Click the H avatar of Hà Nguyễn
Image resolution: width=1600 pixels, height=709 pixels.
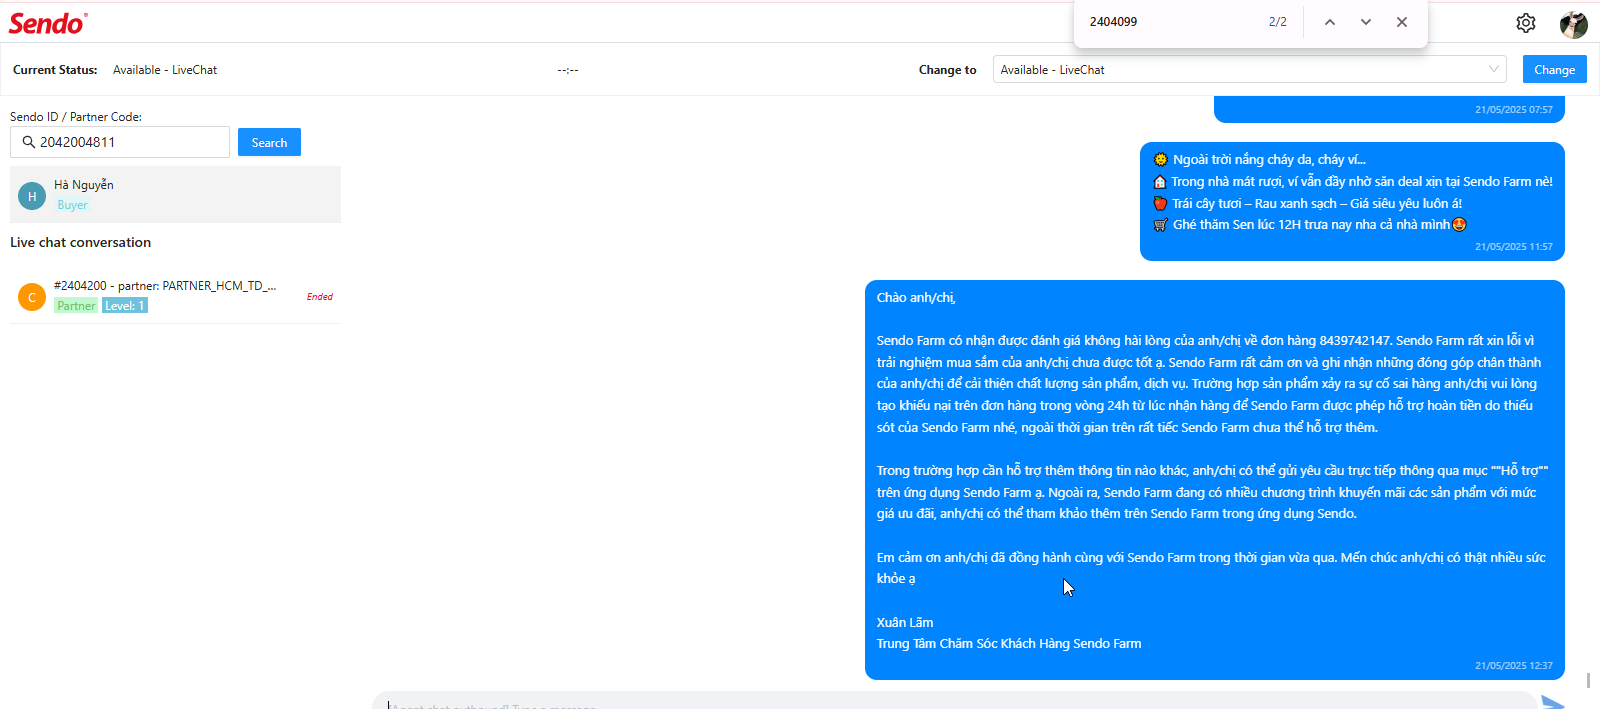(x=32, y=196)
